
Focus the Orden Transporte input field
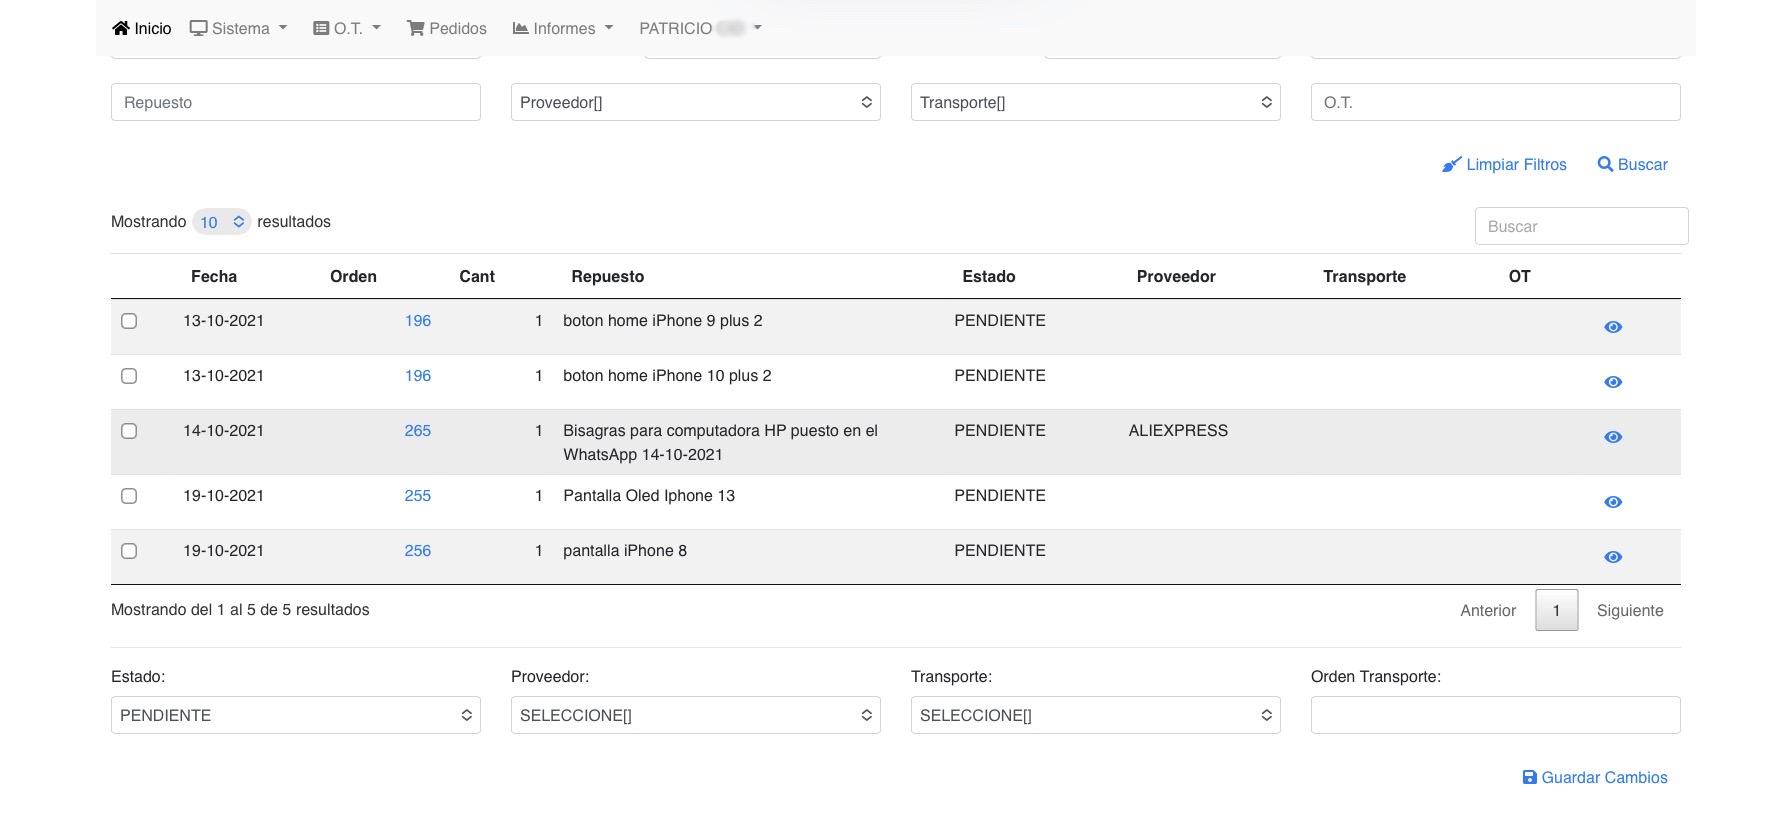[x=1496, y=715]
